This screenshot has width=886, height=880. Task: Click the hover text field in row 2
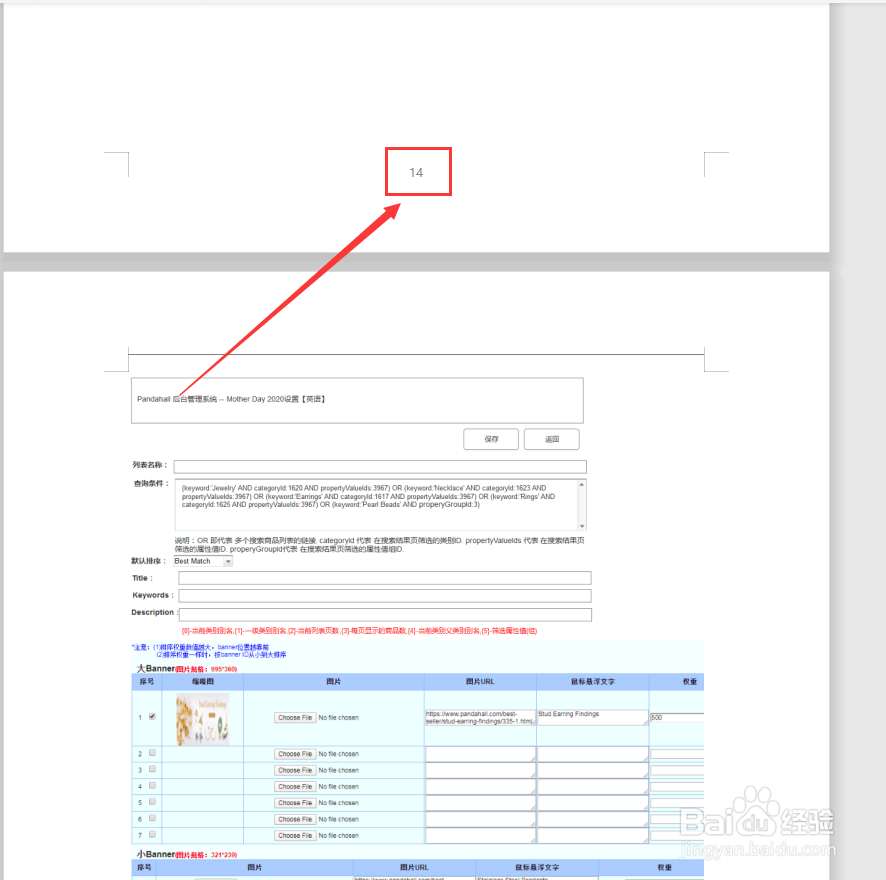[593, 754]
